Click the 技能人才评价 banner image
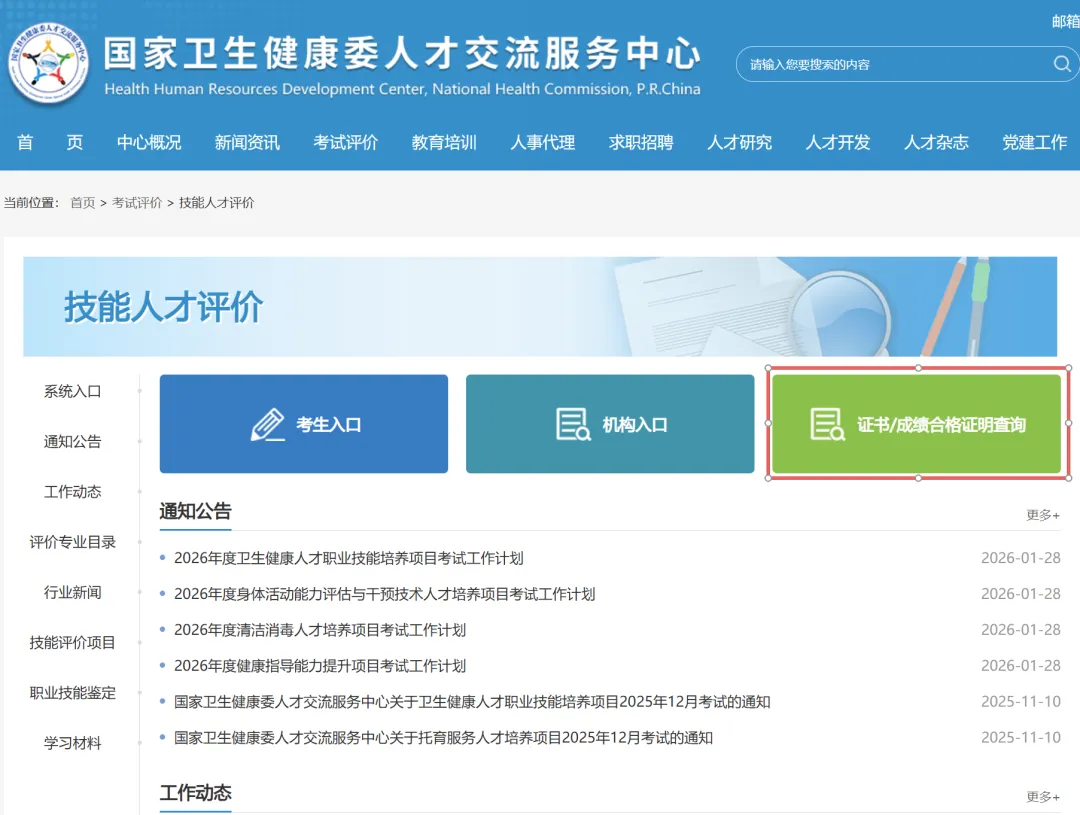The height and width of the screenshot is (815, 1080). tap(540, 307)
